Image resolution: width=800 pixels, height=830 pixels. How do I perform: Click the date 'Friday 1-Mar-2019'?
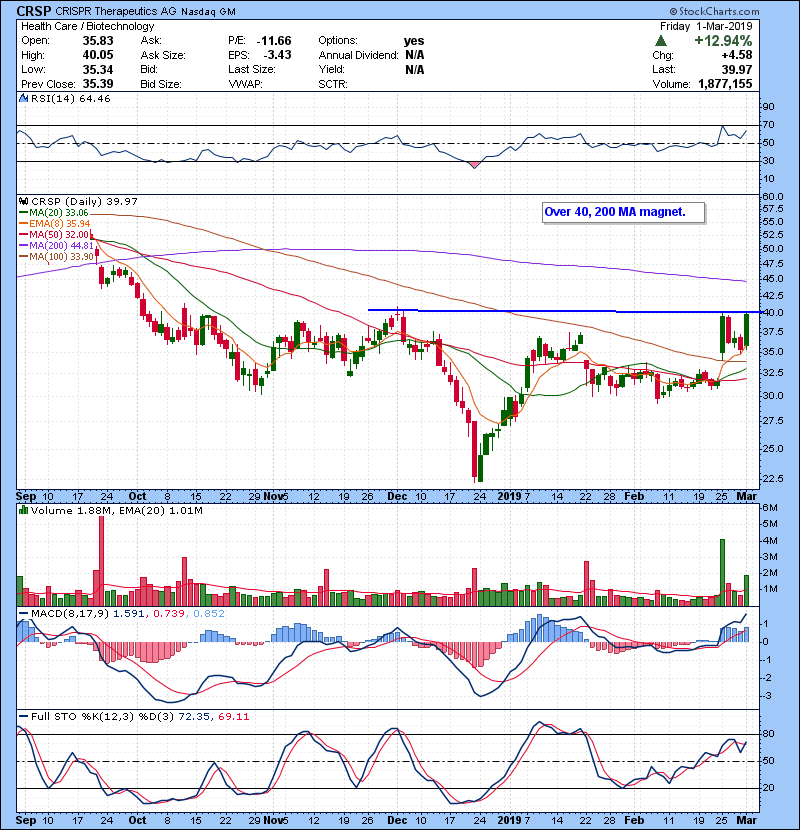click(x=706, y=26)
